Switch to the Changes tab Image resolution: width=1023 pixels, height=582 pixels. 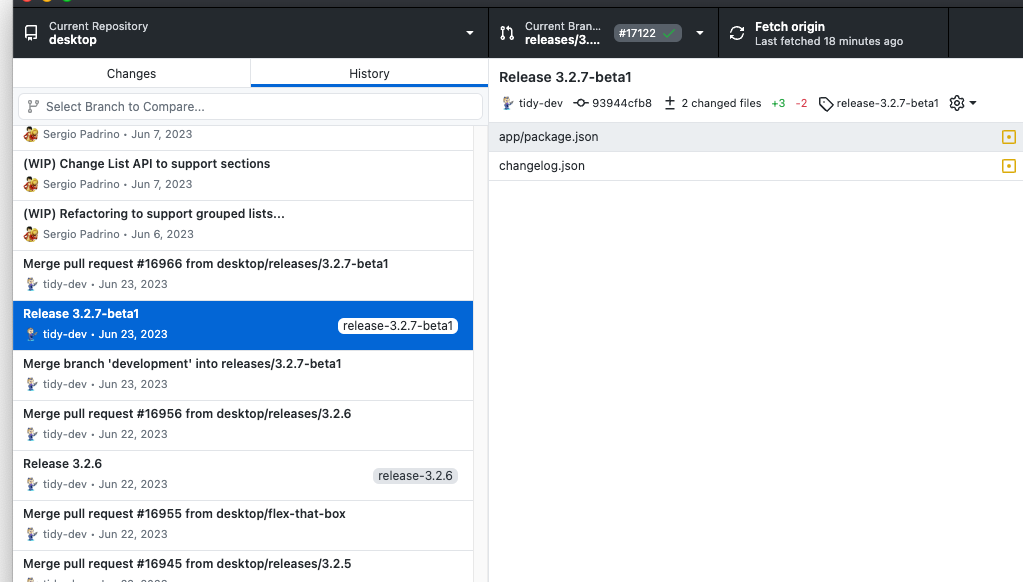[x=131, y=73]
